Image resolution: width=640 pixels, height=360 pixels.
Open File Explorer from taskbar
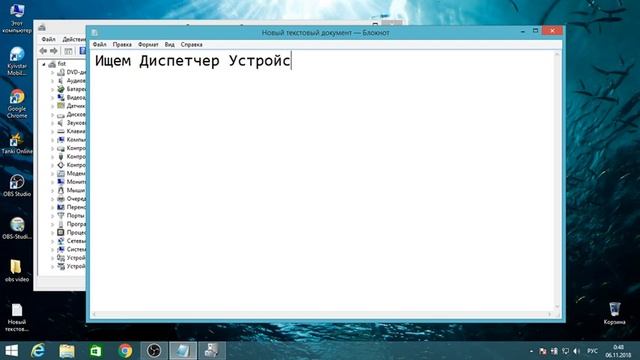[x=67, y=351]
